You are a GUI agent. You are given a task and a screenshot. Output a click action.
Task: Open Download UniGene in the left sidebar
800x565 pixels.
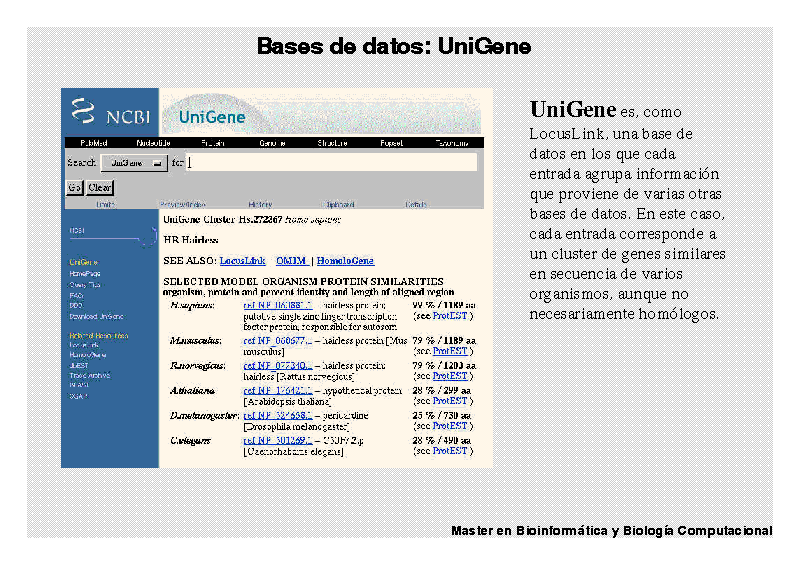point(97,316)
